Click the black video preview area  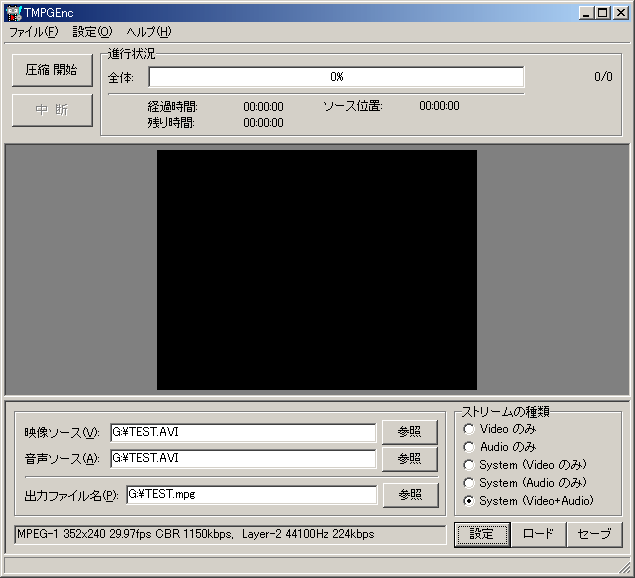coord(317,270)
